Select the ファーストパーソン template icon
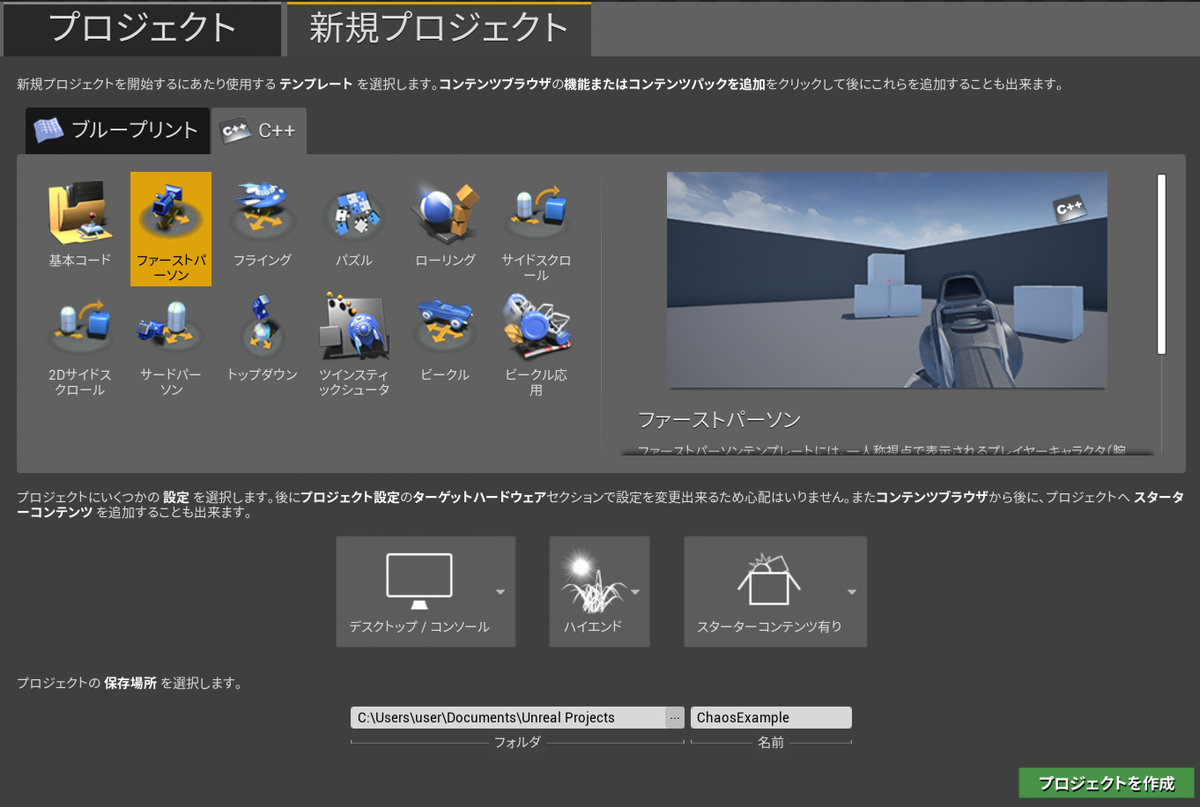The width and height of the screenshot is (1200, 807). [x=171, y=229]
